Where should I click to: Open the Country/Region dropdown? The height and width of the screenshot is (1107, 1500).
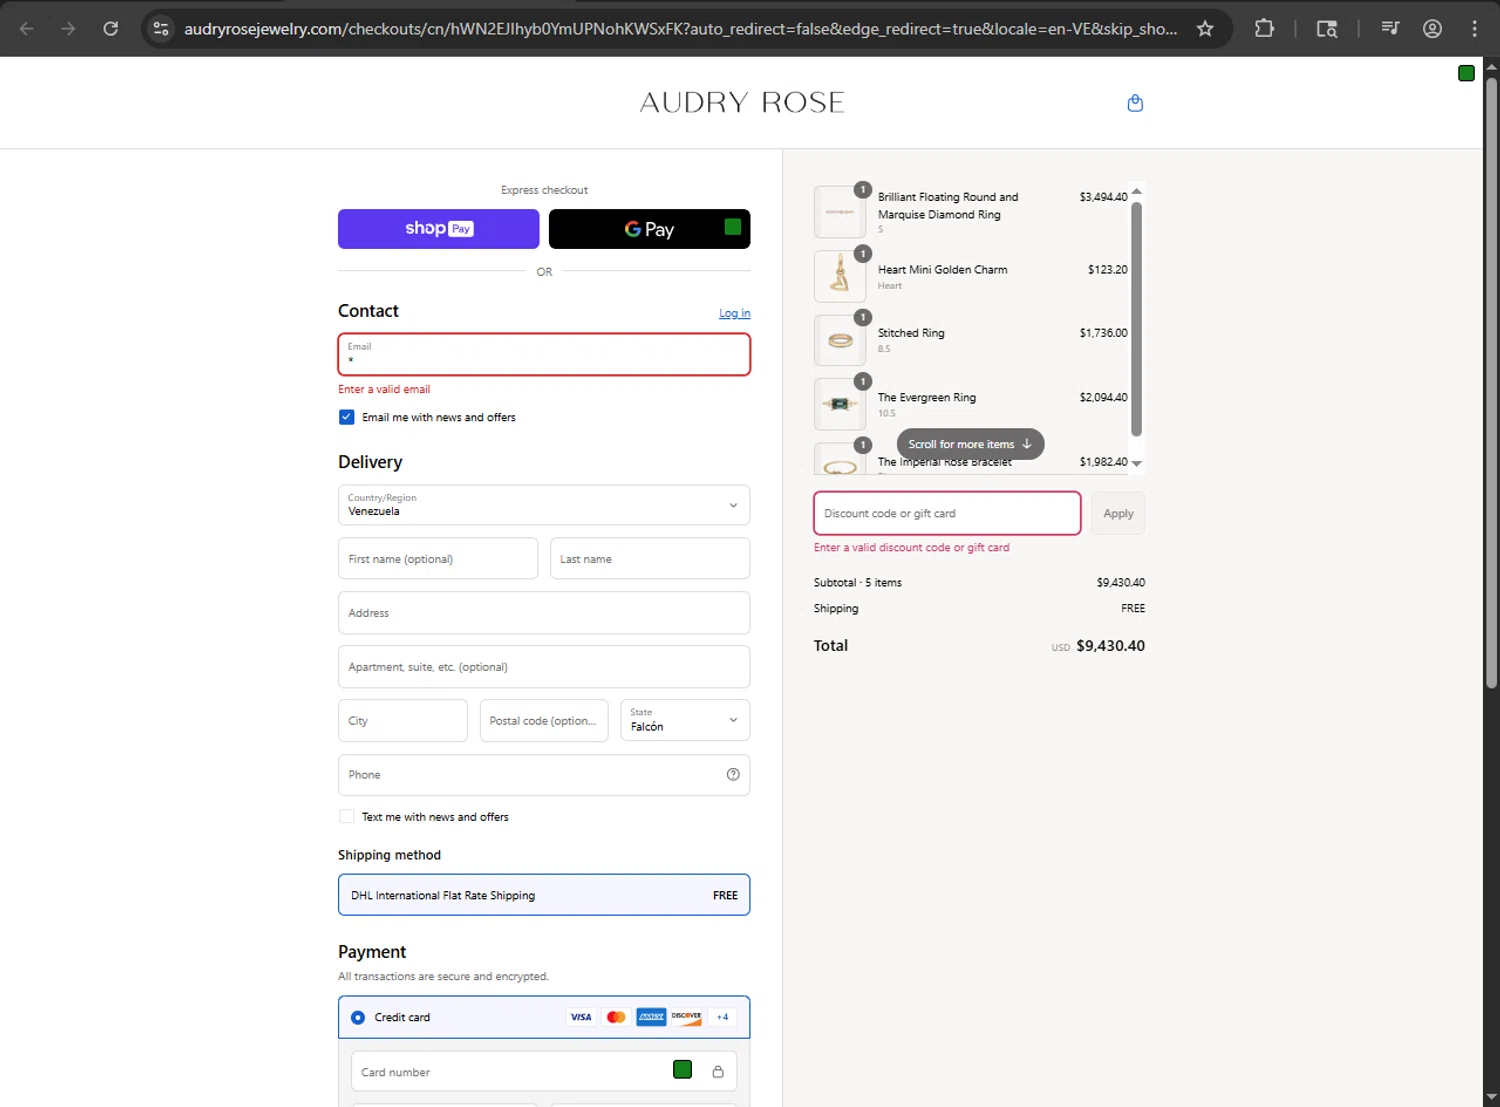tap(544, 505)
